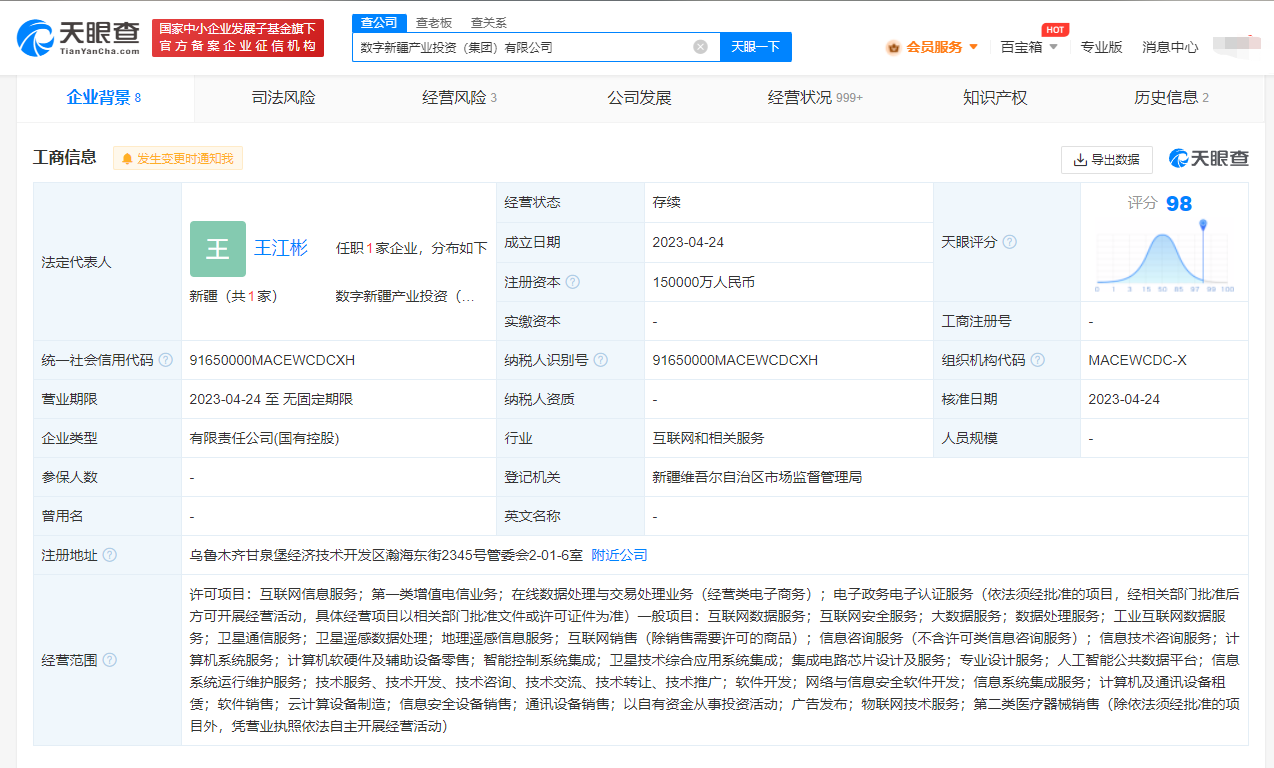
Task: Click the 天眼一下 search button
Action: 755,47
